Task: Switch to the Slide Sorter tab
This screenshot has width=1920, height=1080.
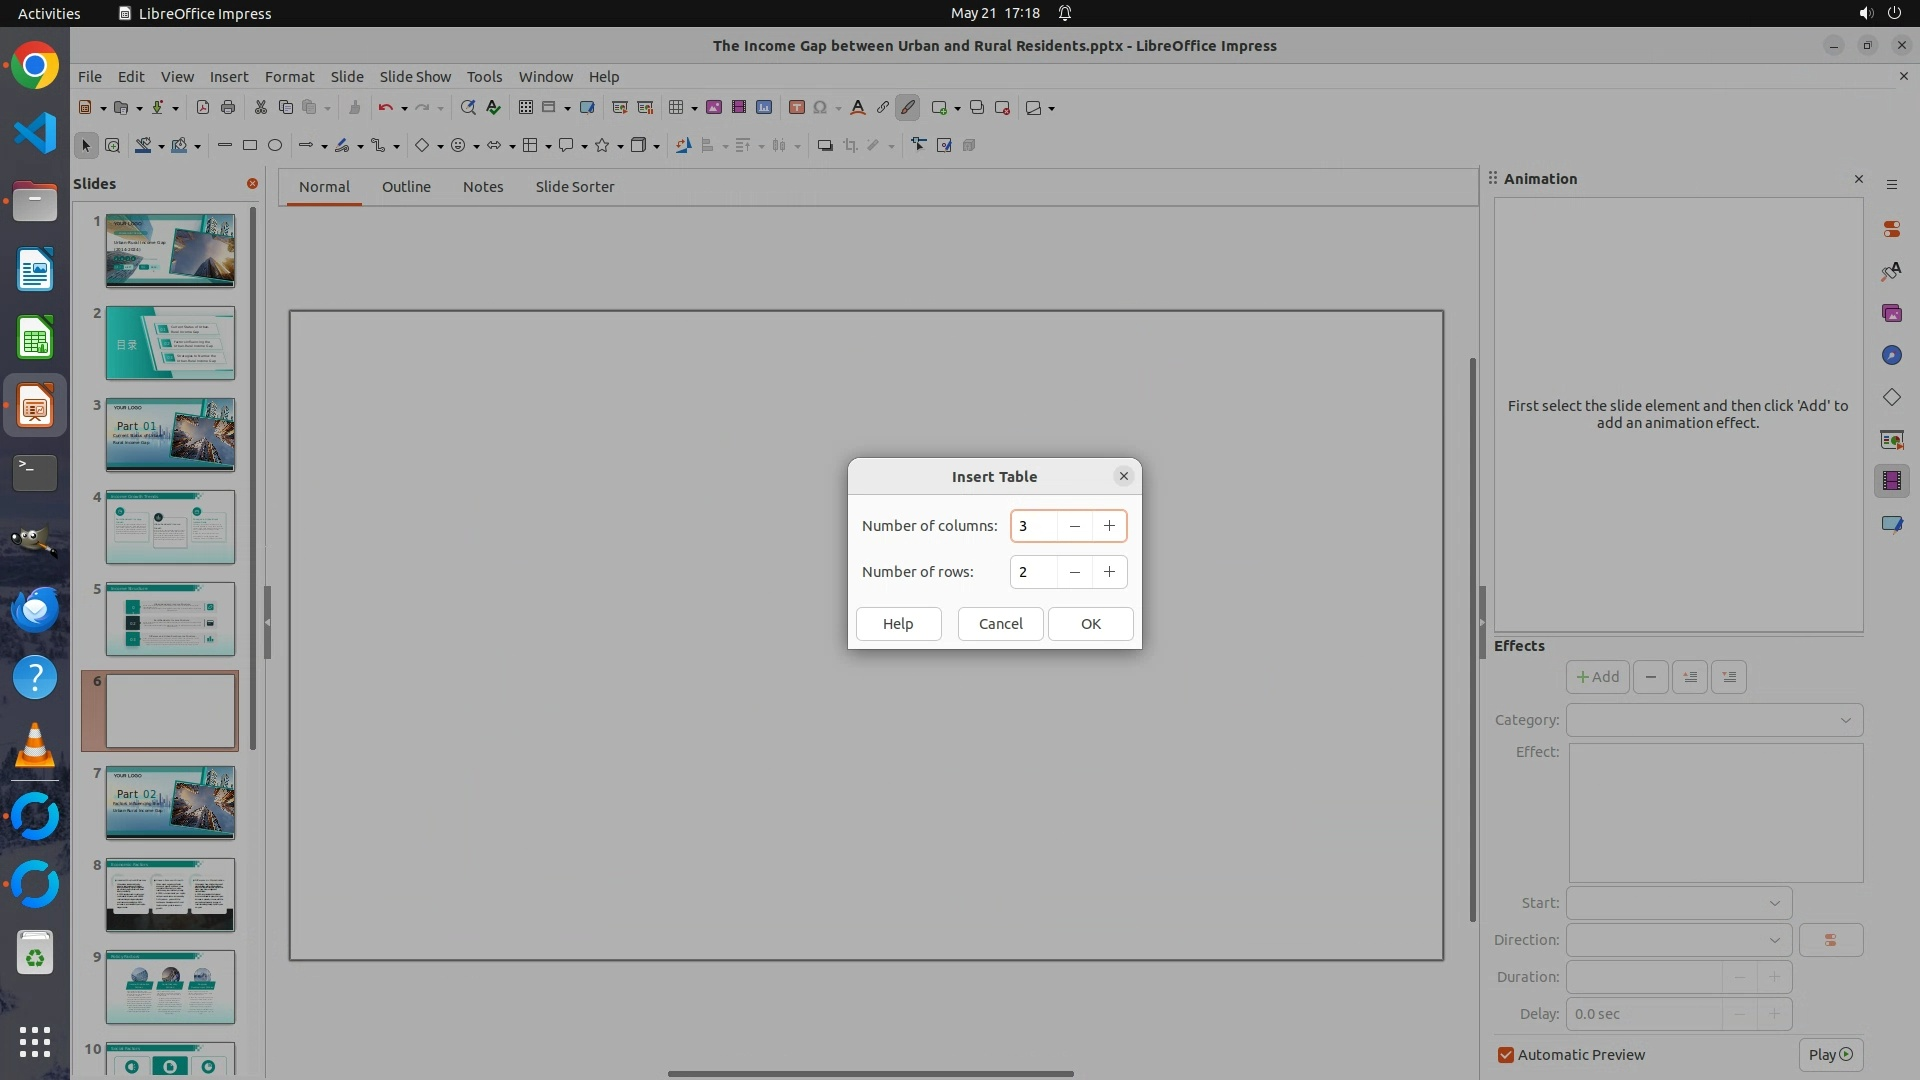Action: coord(574,187)
